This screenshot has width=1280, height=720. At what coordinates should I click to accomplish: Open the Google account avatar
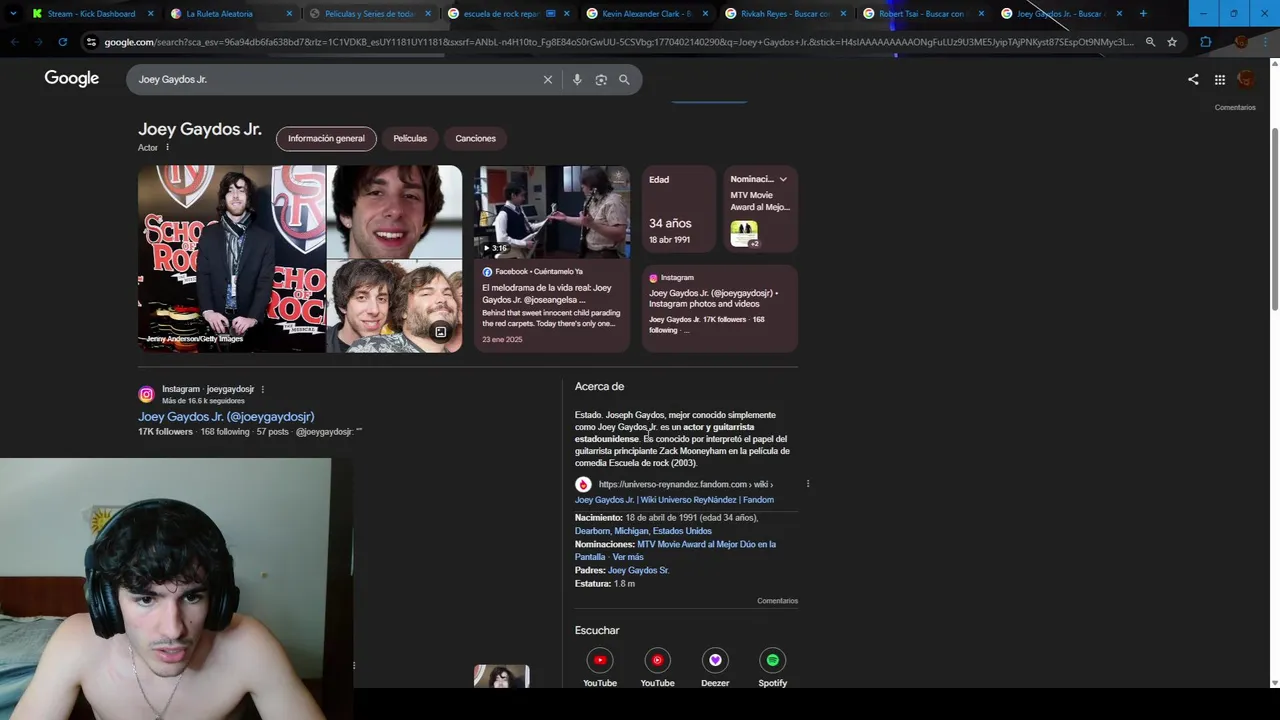click(1246, 79)
